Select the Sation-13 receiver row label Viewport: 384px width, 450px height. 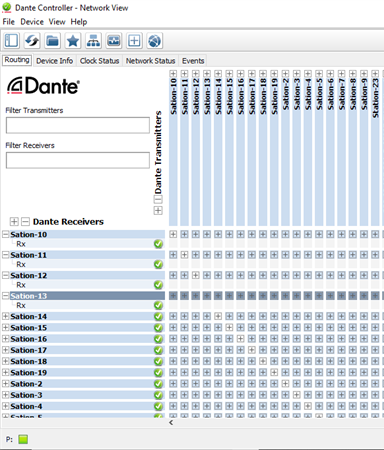coord(29,296)
